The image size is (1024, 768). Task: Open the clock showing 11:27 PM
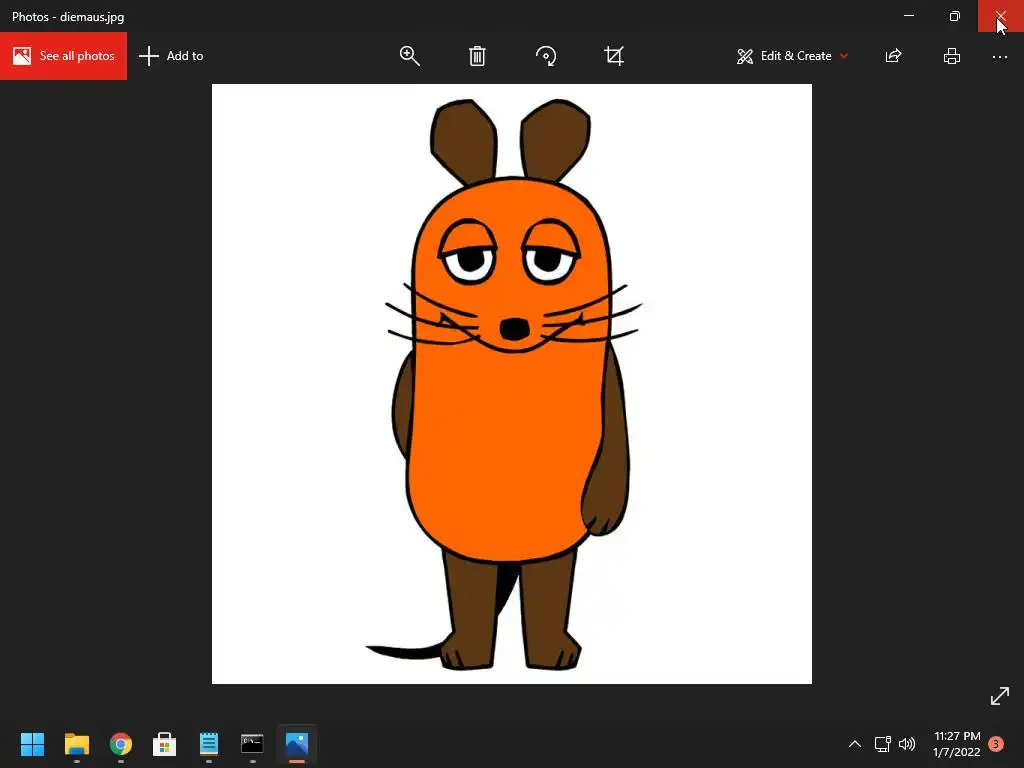coord(957,744)
